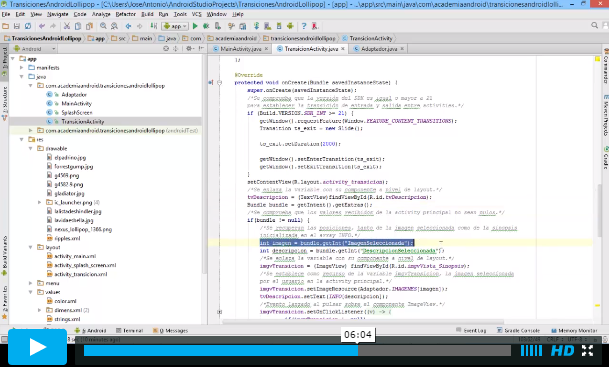Screen dimensions: 609x367
Task: Click the Attach debugger to process icon
Action: [218, 26]
